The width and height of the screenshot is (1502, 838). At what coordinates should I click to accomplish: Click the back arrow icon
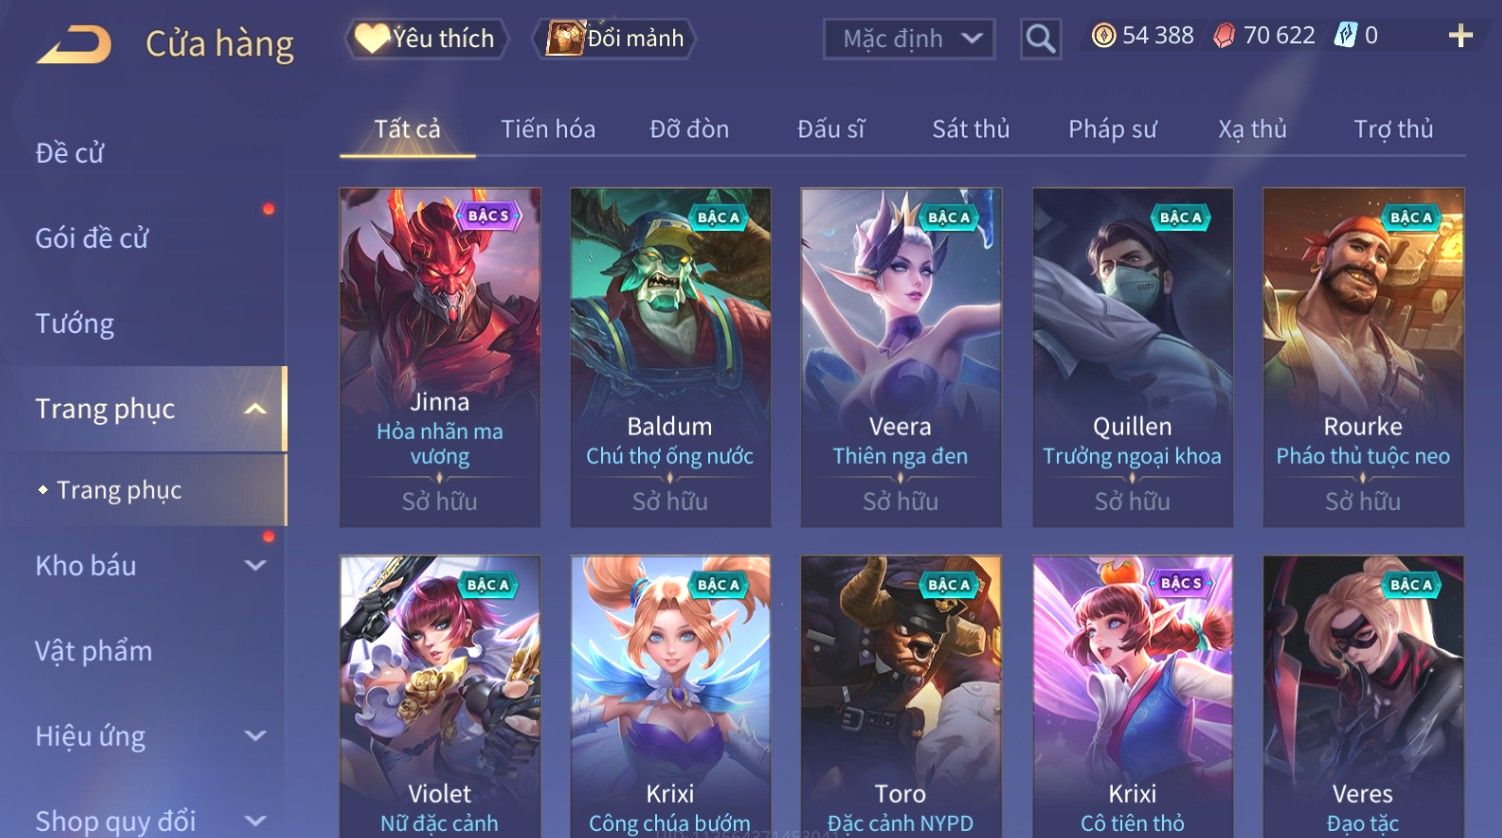point(74,45)
